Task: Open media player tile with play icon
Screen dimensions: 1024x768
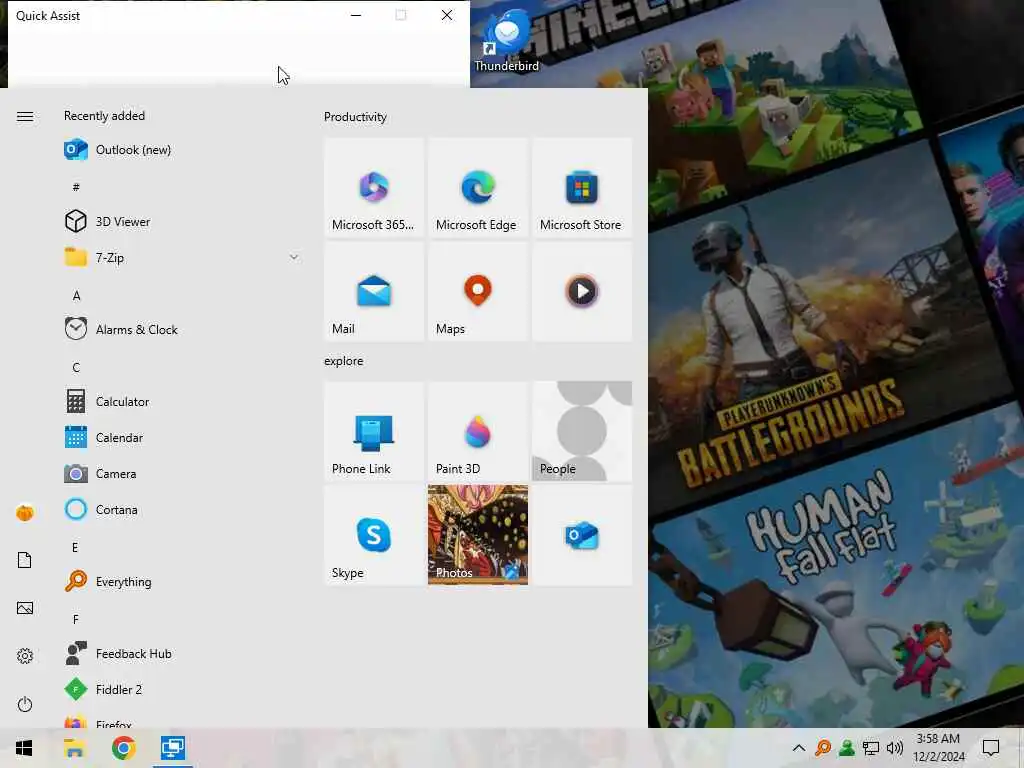Action: click(x=582, y=291)
